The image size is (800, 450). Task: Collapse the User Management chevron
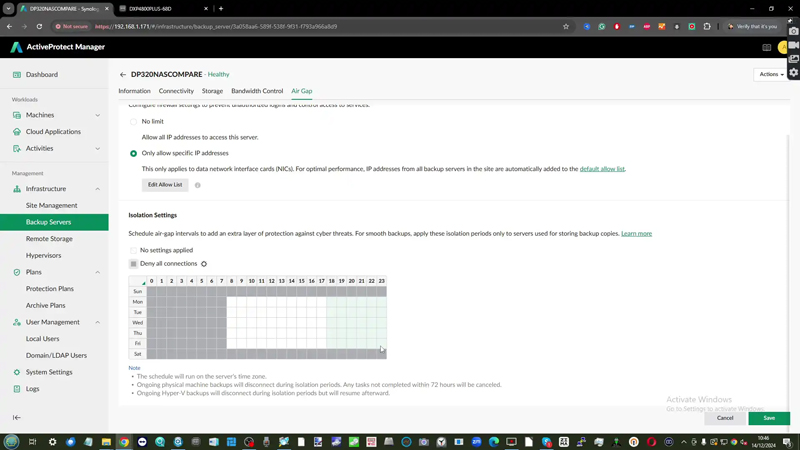97,322
